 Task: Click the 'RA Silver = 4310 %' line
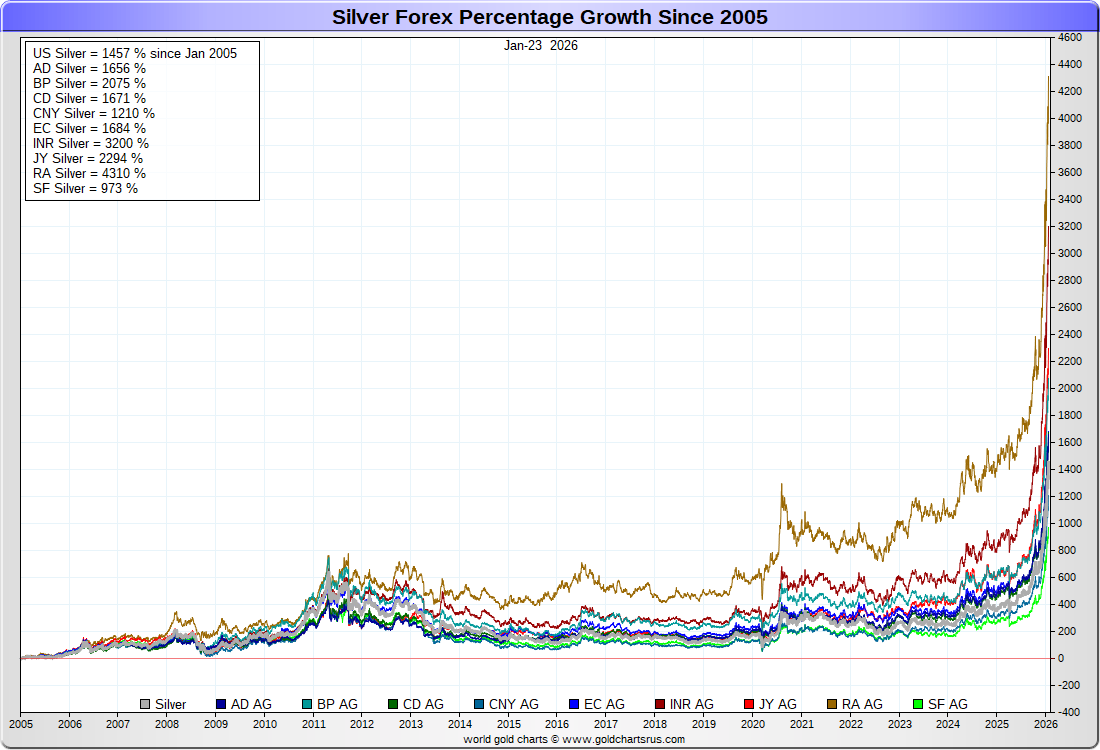pos(89,173)
